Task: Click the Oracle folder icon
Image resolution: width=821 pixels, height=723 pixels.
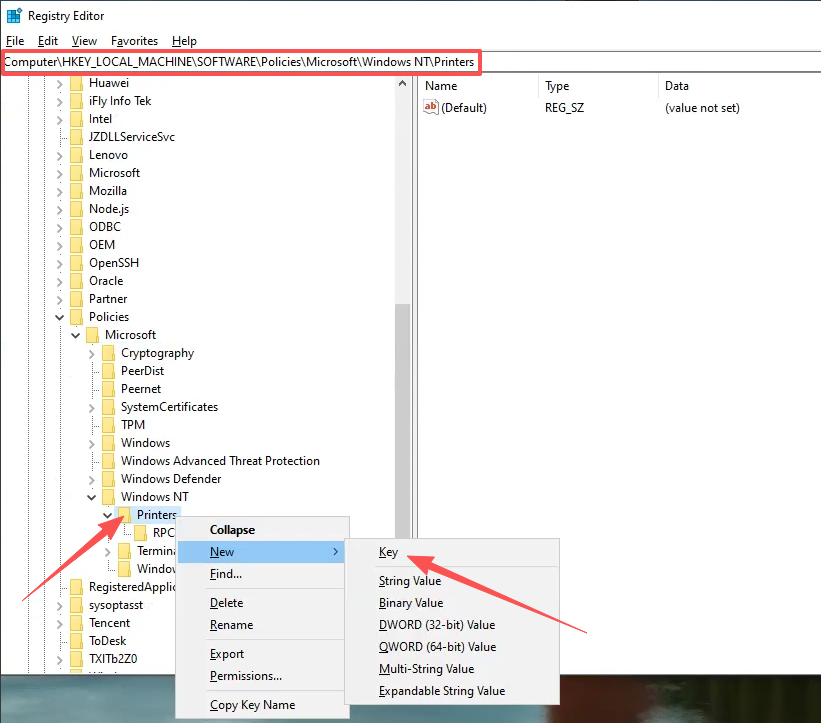Action: pyautogui.click(x=76, y=281)
